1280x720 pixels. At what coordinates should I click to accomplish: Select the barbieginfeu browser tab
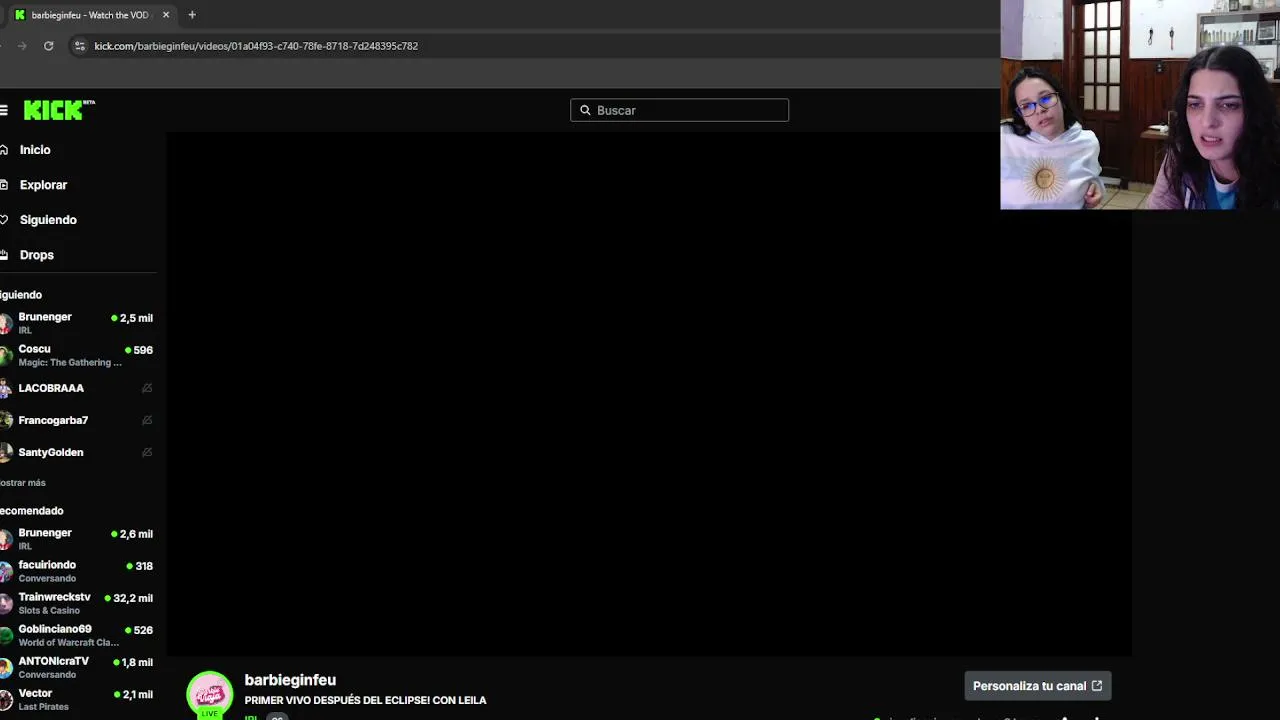[x=92, y=15]
